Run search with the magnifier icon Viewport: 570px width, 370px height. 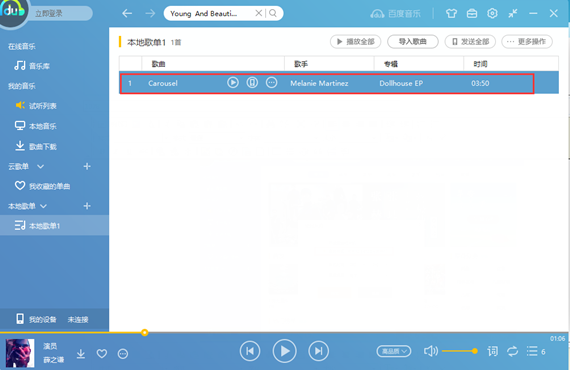(x=273, y=13)
